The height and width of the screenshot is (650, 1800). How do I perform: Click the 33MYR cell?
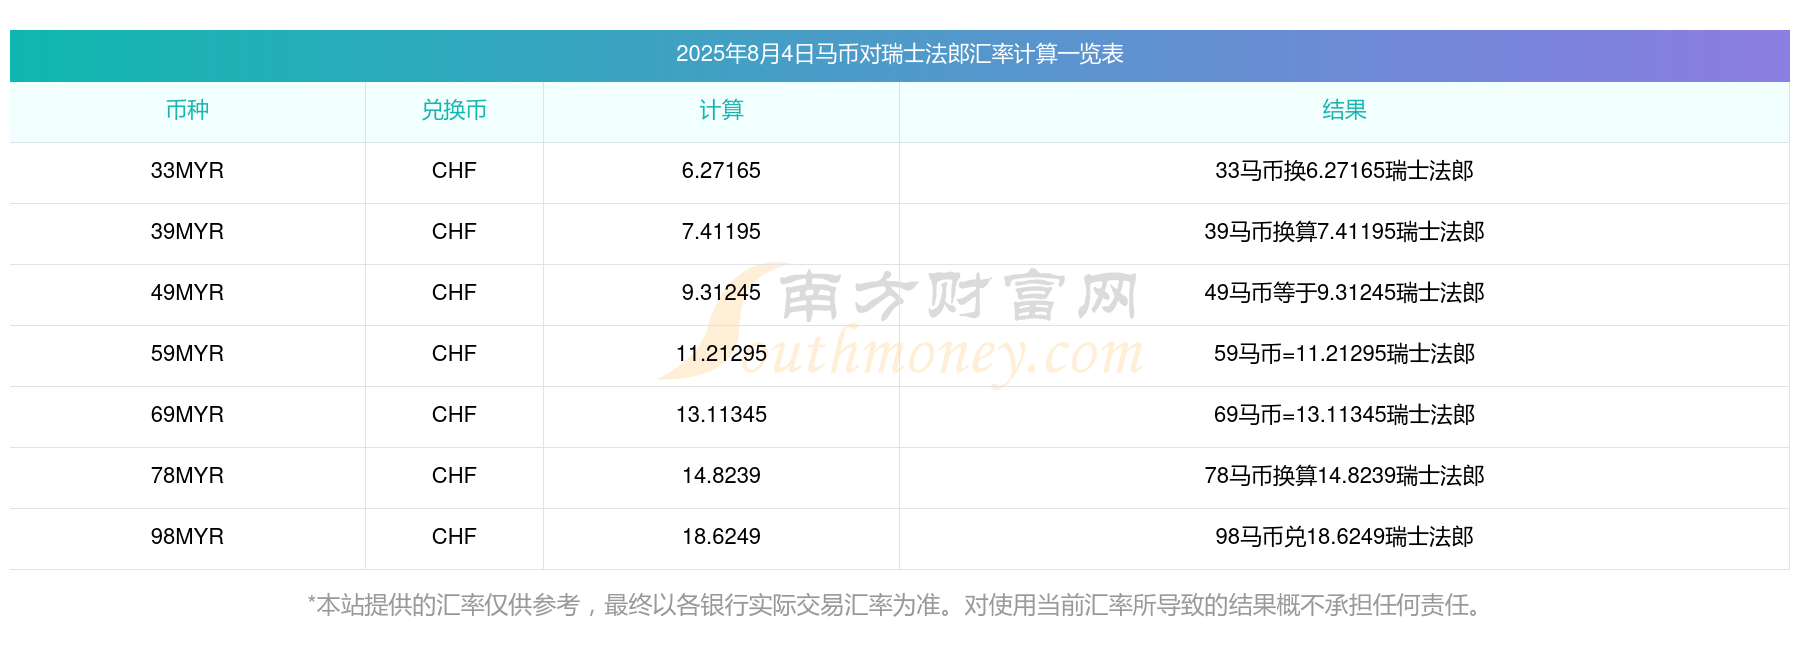click(187, 171)
